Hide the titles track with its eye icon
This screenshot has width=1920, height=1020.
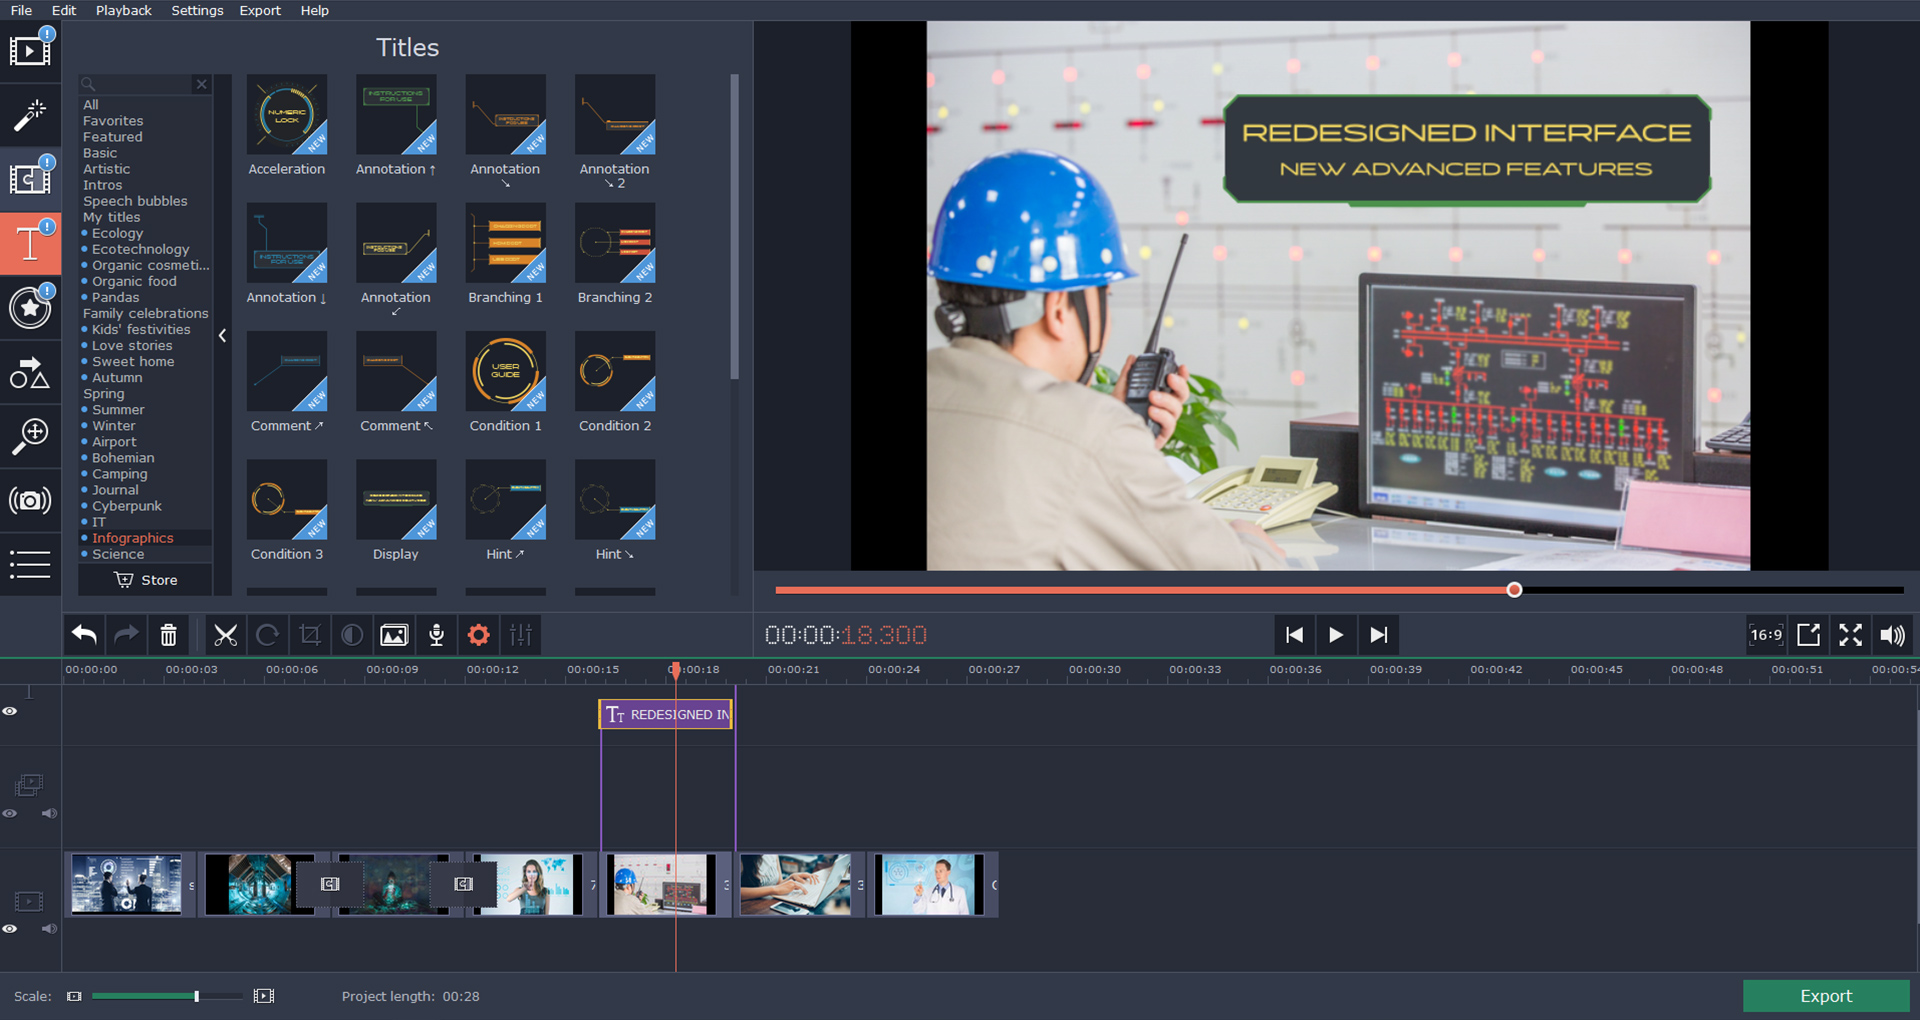tap(10, 711)
